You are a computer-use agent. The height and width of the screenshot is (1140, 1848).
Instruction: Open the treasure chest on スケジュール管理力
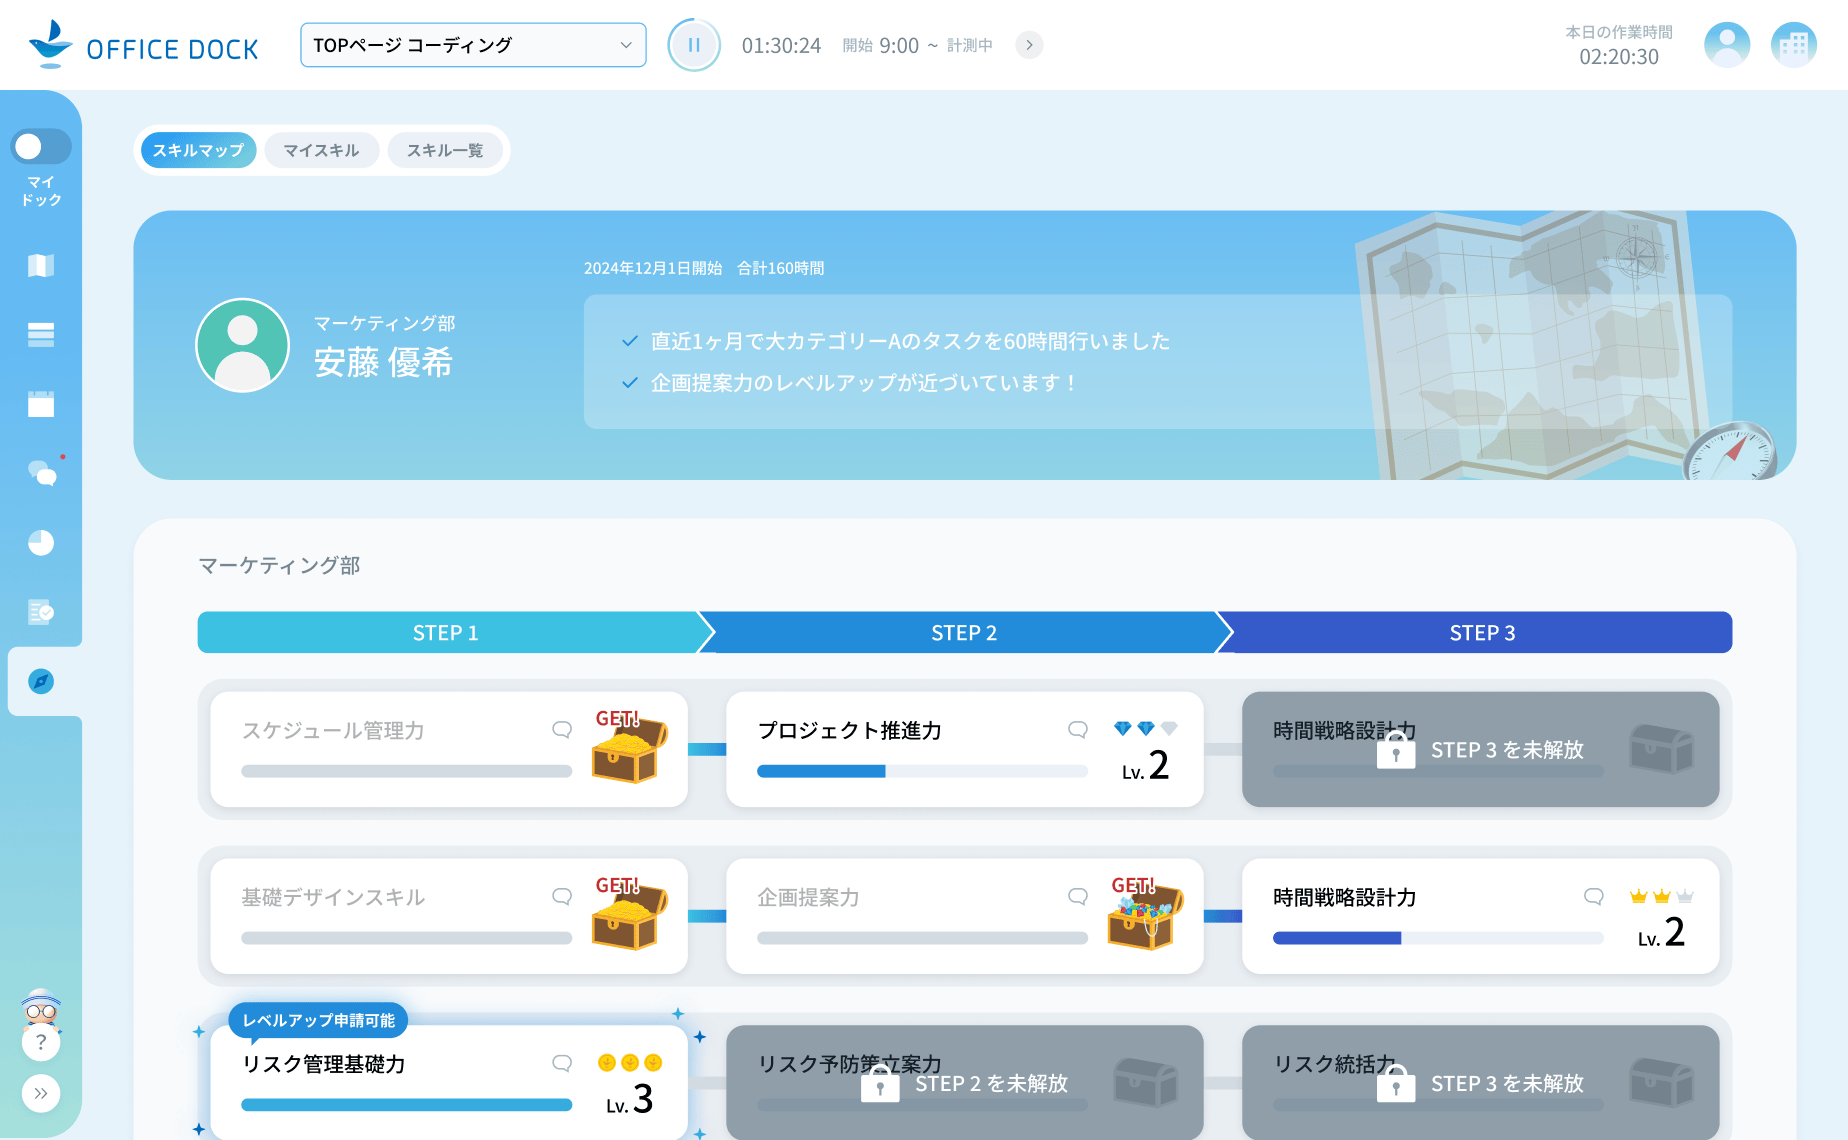pyautogui.click(x=628, y=747)
